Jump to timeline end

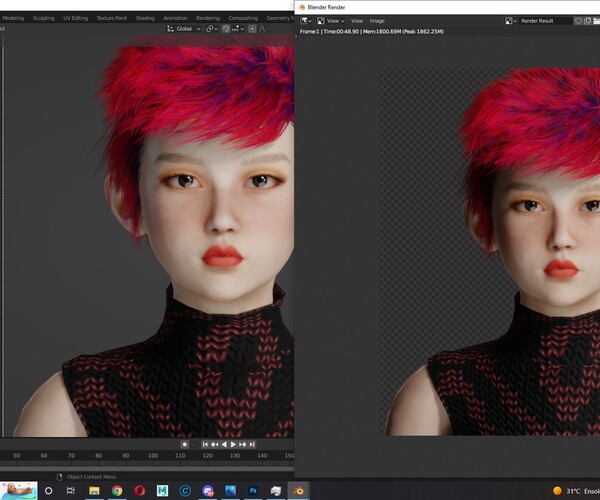(252, 444)
